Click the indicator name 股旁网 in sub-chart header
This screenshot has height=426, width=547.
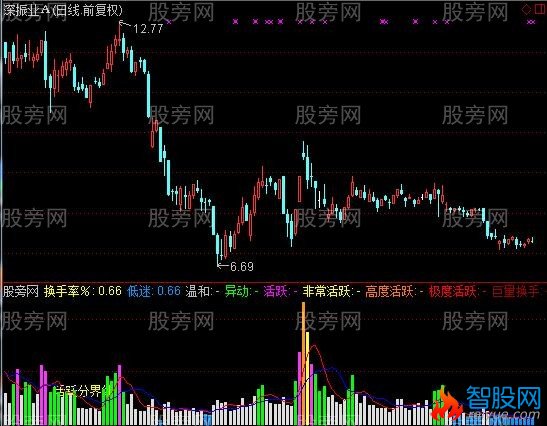coord(21,291)
